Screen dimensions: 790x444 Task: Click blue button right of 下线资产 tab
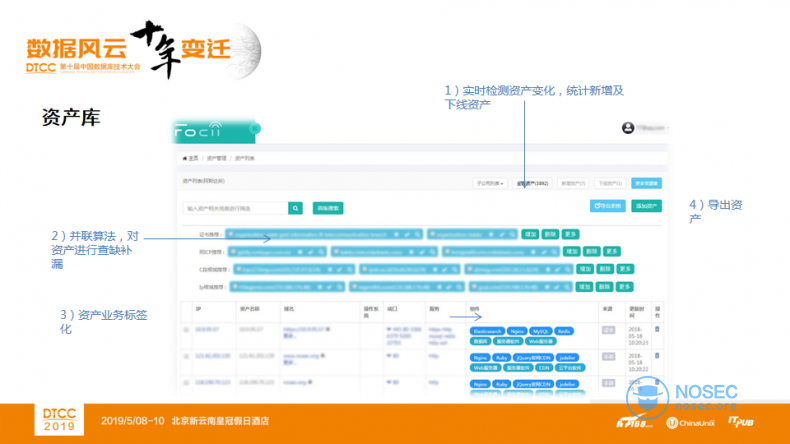(x=646, y=183)
